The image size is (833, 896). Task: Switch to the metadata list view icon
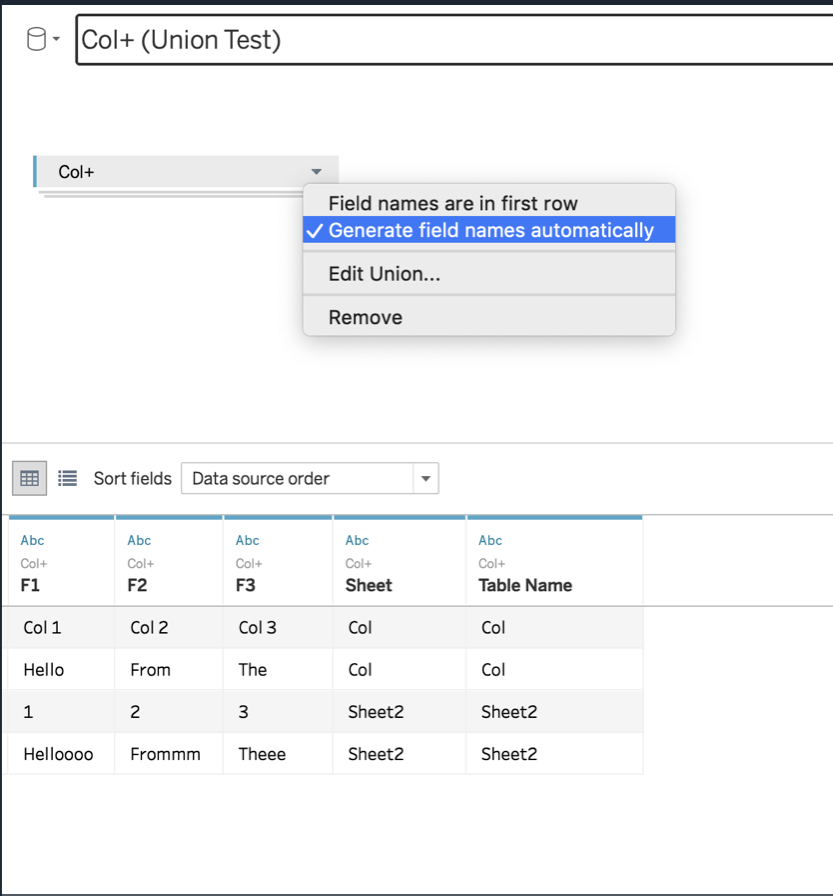coord(67,478)
